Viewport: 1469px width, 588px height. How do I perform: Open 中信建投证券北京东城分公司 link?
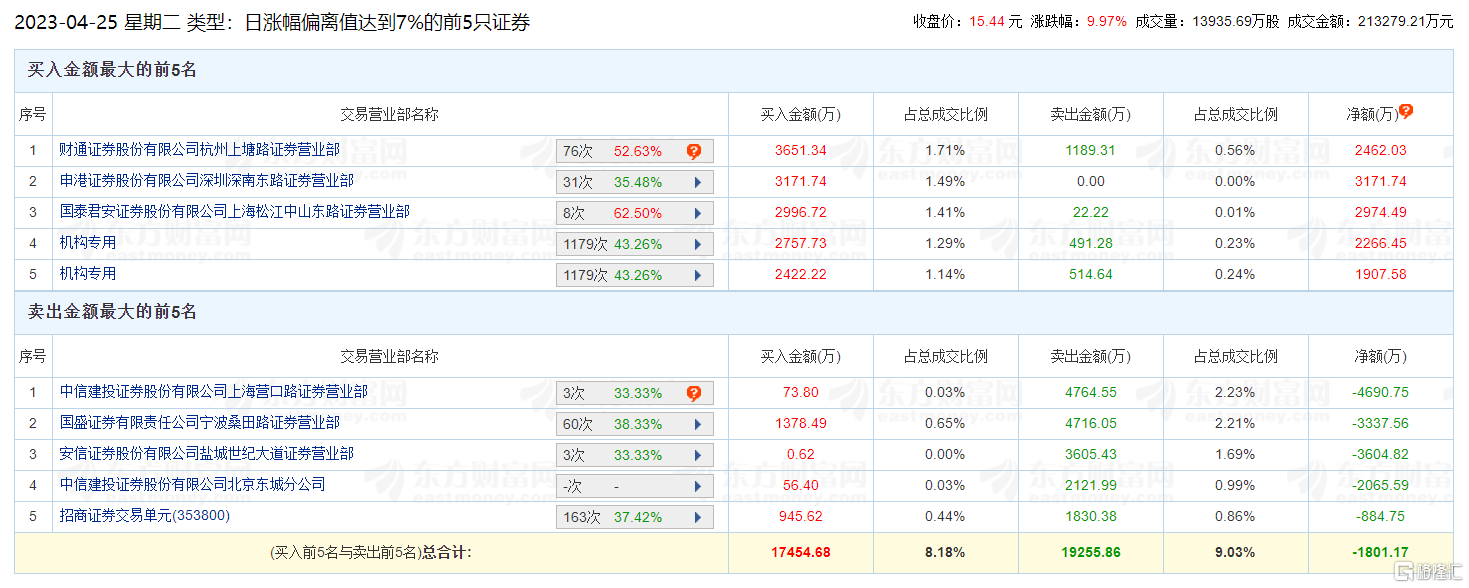tap(193, 485)
